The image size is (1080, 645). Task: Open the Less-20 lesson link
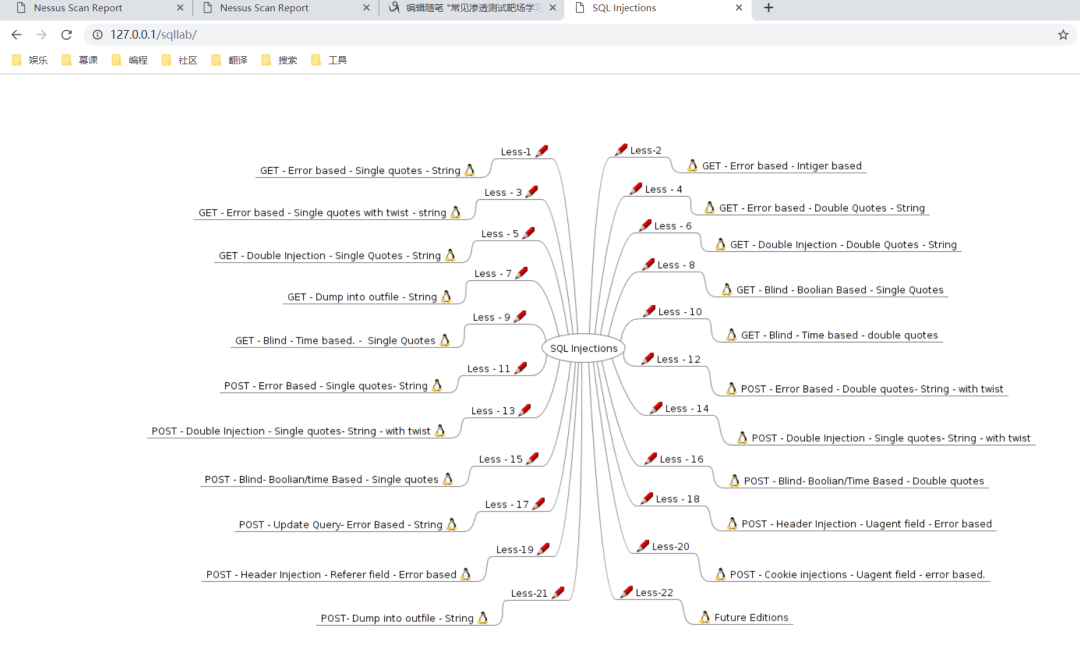670,546
